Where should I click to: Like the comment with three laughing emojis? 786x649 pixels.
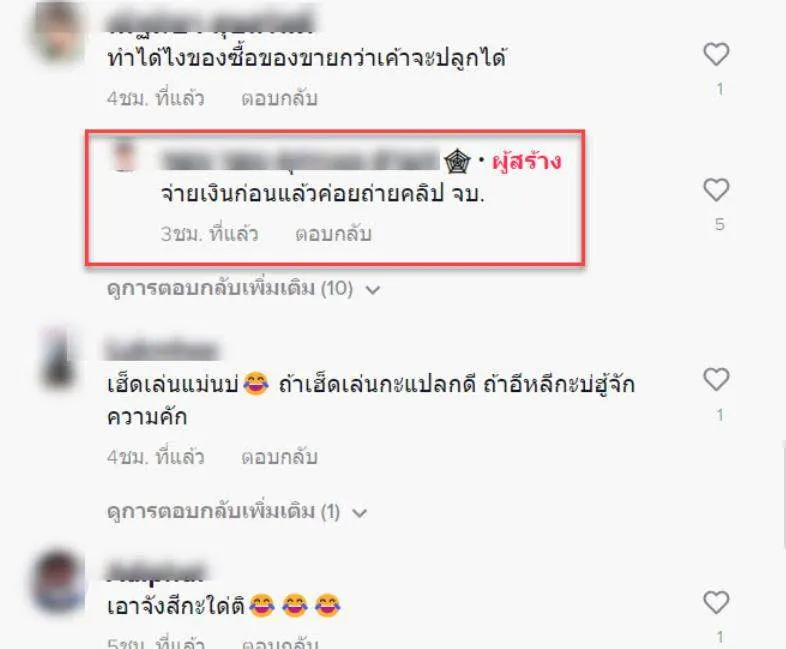click(716, 602)
